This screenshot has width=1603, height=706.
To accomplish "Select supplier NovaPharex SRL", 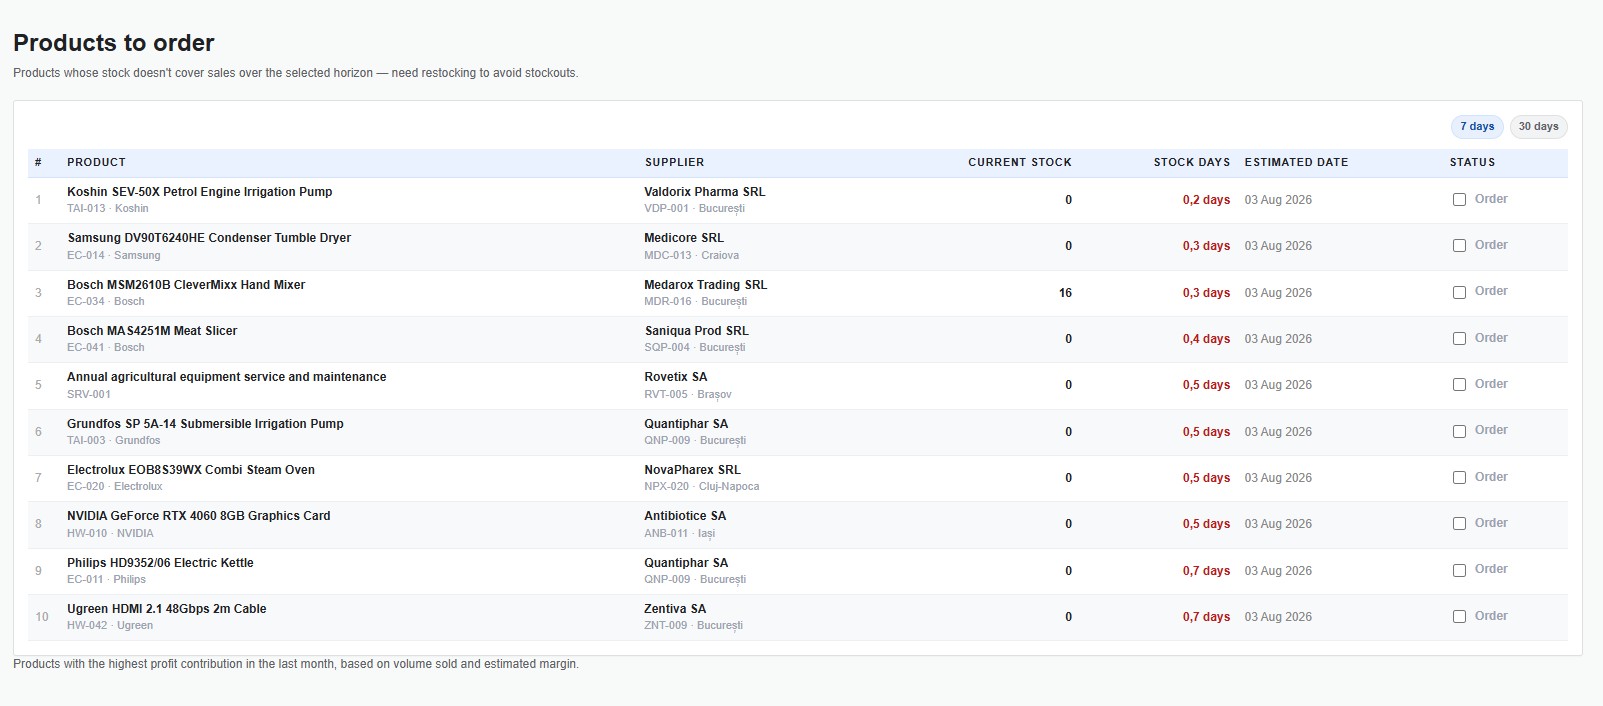I will (x=692, y=470).
